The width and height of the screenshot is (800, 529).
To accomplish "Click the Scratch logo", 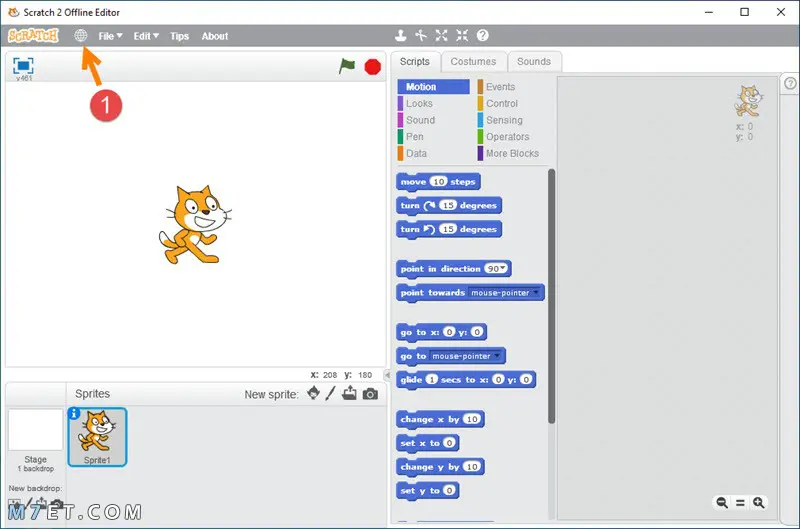I will point(33,36).
